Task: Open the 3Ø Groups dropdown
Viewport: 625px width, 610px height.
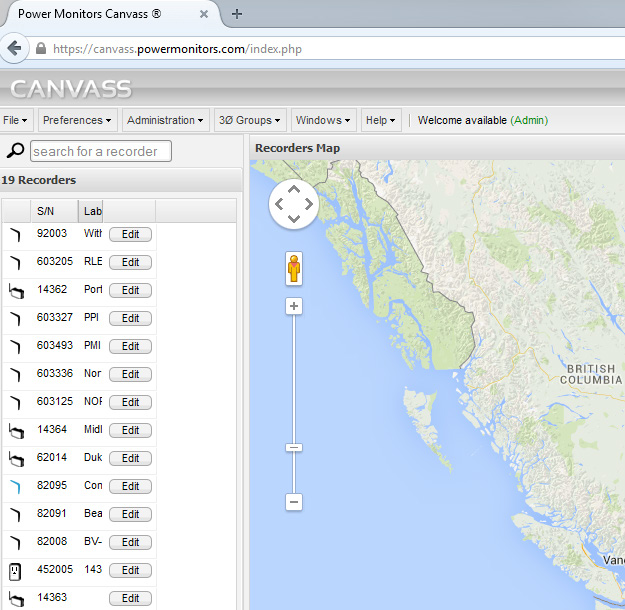Action: (250, 120)
